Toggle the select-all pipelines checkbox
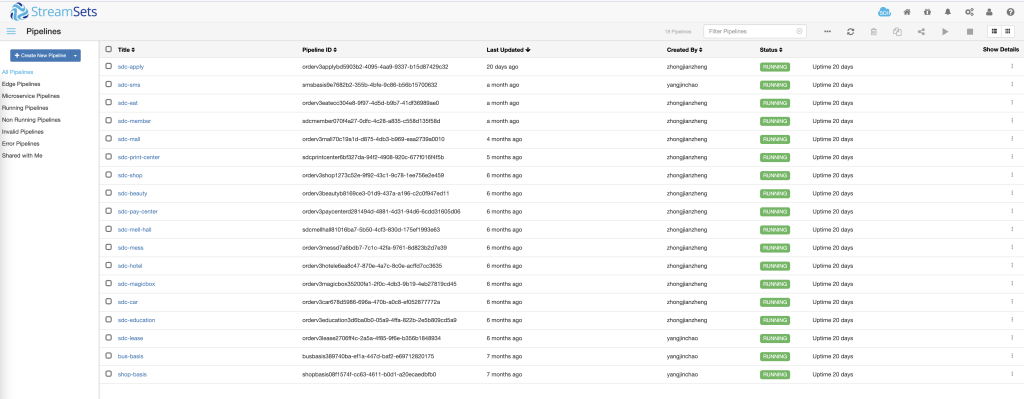This screenshot has width=1024, height=399. pyautogui.click(x=109, y=49)
